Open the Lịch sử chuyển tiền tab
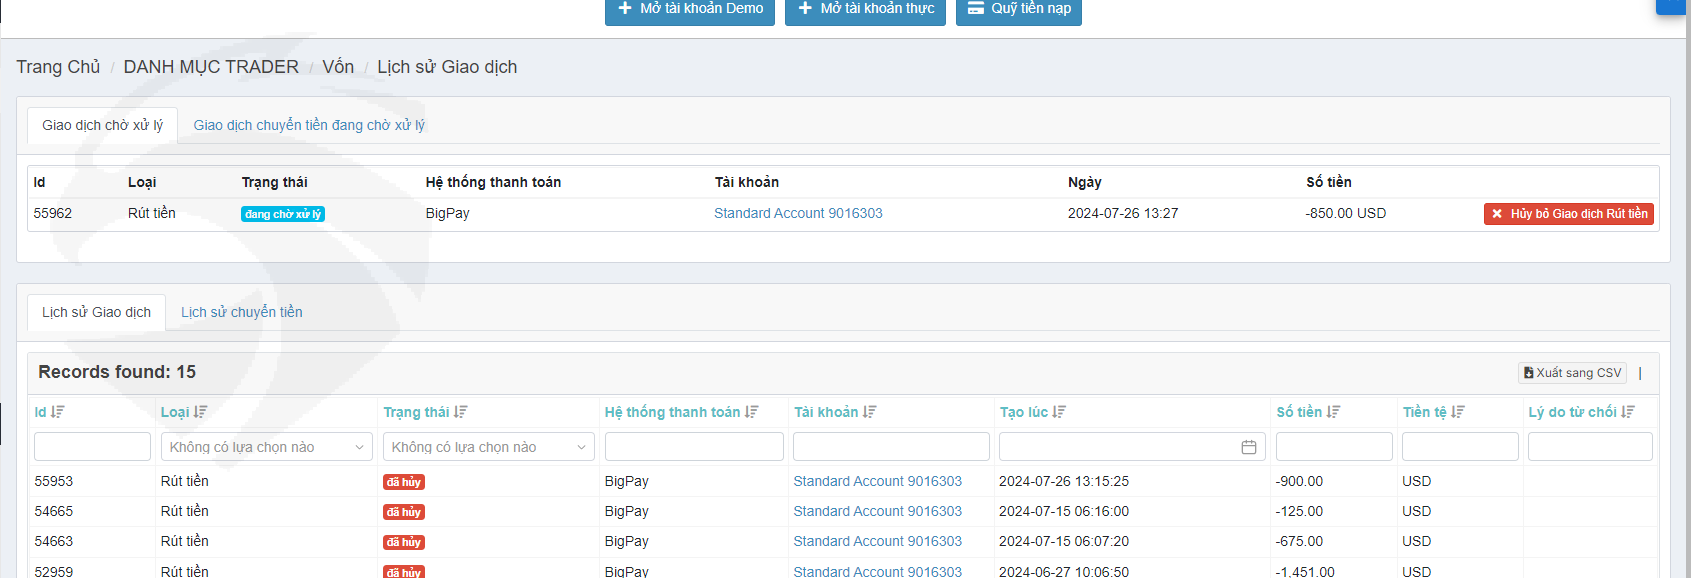Viewport: 1691px width, 578px height. [241, 312]
